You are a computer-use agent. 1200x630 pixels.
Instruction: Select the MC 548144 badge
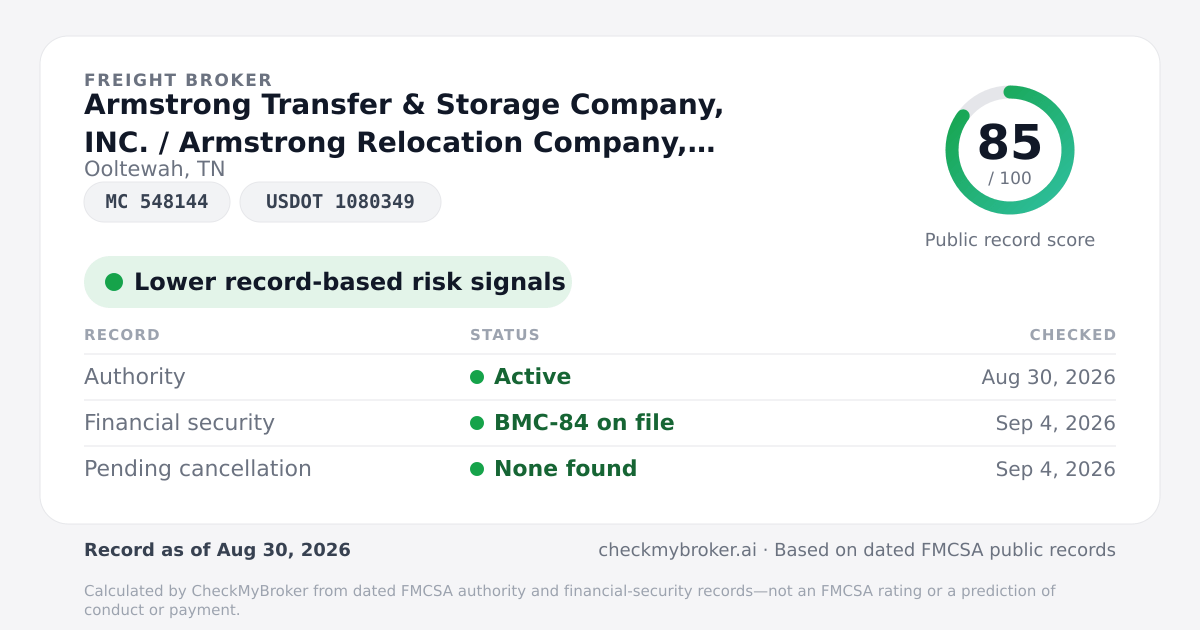(157, 202)
